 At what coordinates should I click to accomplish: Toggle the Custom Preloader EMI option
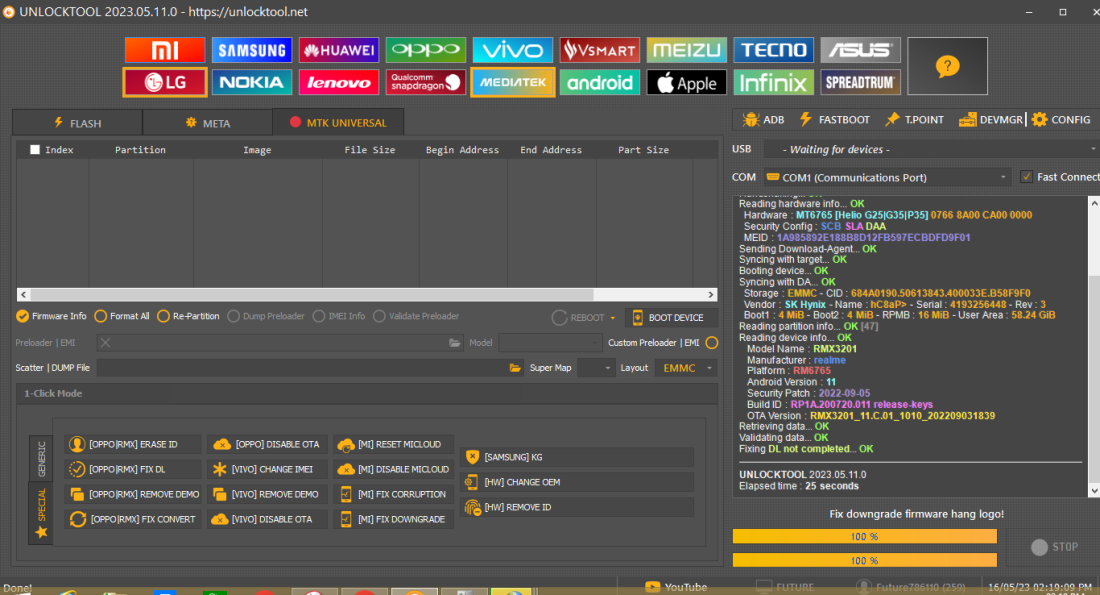point(711,343)
